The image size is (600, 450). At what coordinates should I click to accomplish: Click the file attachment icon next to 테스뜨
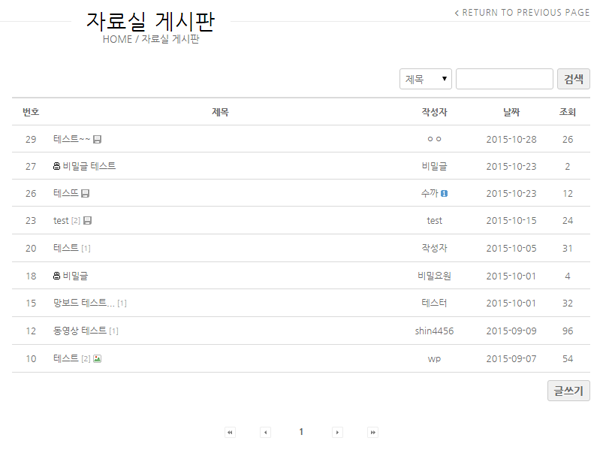click(x=85, y=193)
